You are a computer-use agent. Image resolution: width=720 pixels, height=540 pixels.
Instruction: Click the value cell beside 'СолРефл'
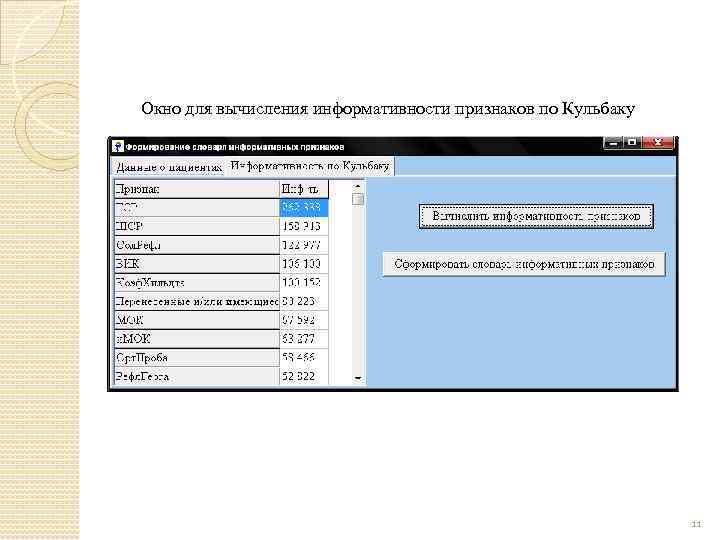click(x=304, y=246)
